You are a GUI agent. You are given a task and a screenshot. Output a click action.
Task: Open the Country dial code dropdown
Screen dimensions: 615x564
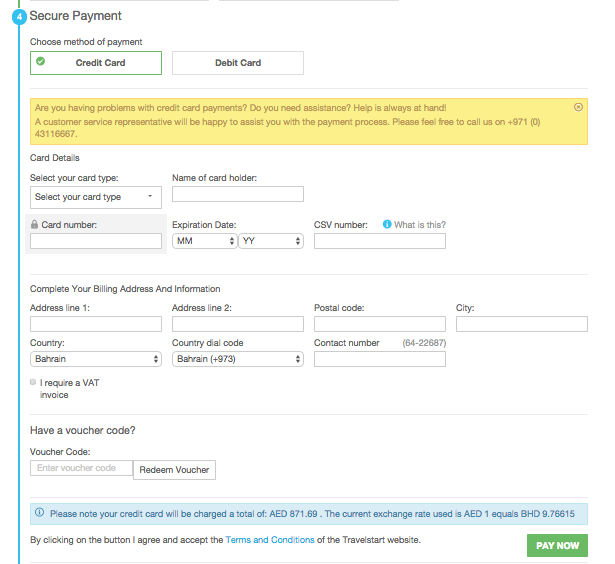238,359
